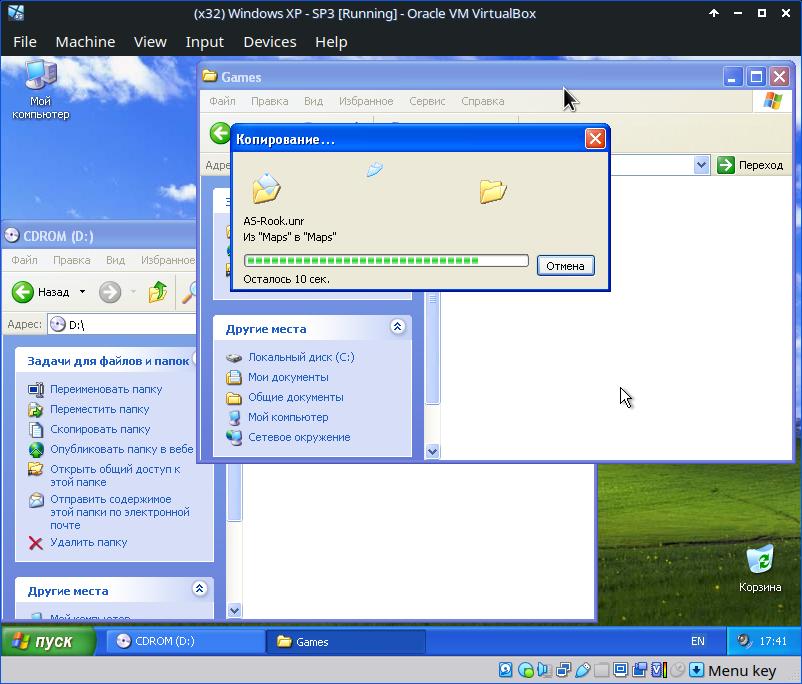The width and height of the screenshot is (802, 684).
Task: Click the shared folders indicator in VirtualBox status bar
Action: (602, 669)
